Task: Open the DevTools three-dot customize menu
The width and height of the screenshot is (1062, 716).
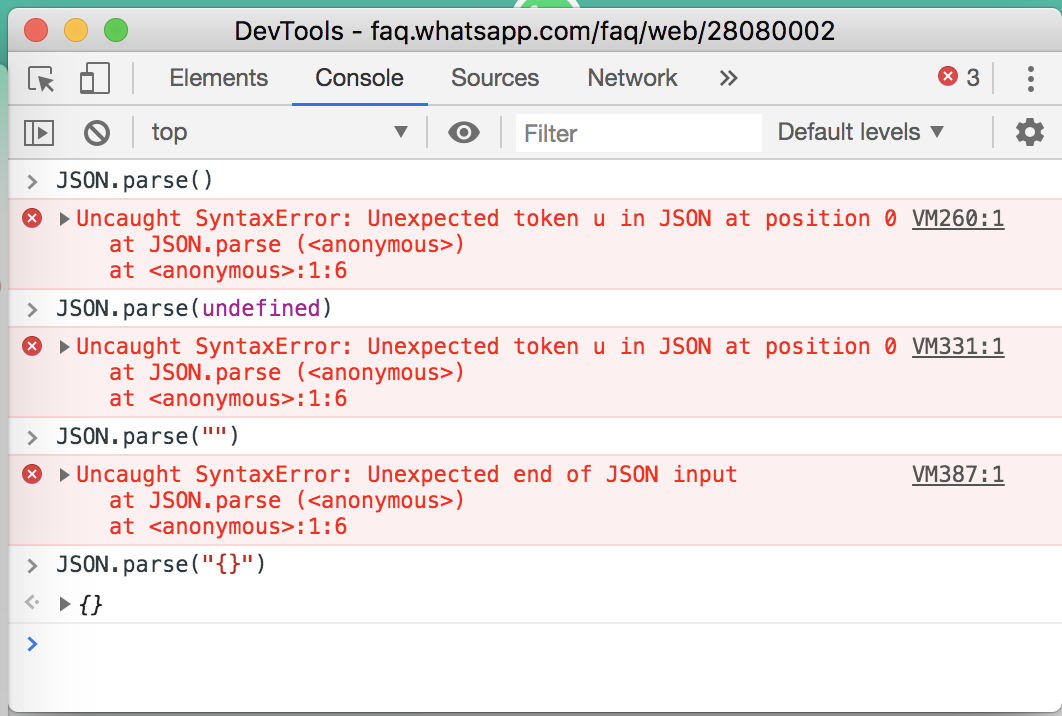Action: [1030, 79]
